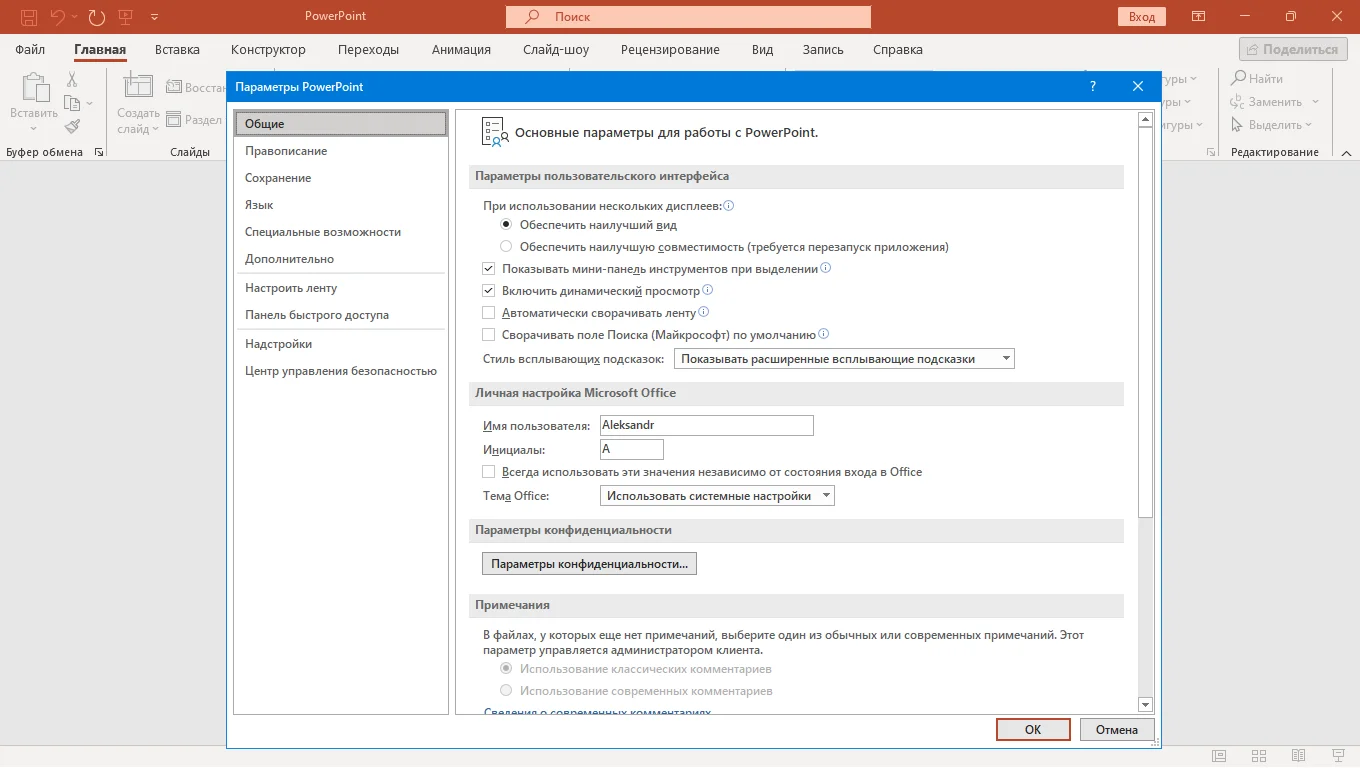Open the Quick Access Toolbar customize arrow
Screen dimensions: 1360x768
(154, 17)
